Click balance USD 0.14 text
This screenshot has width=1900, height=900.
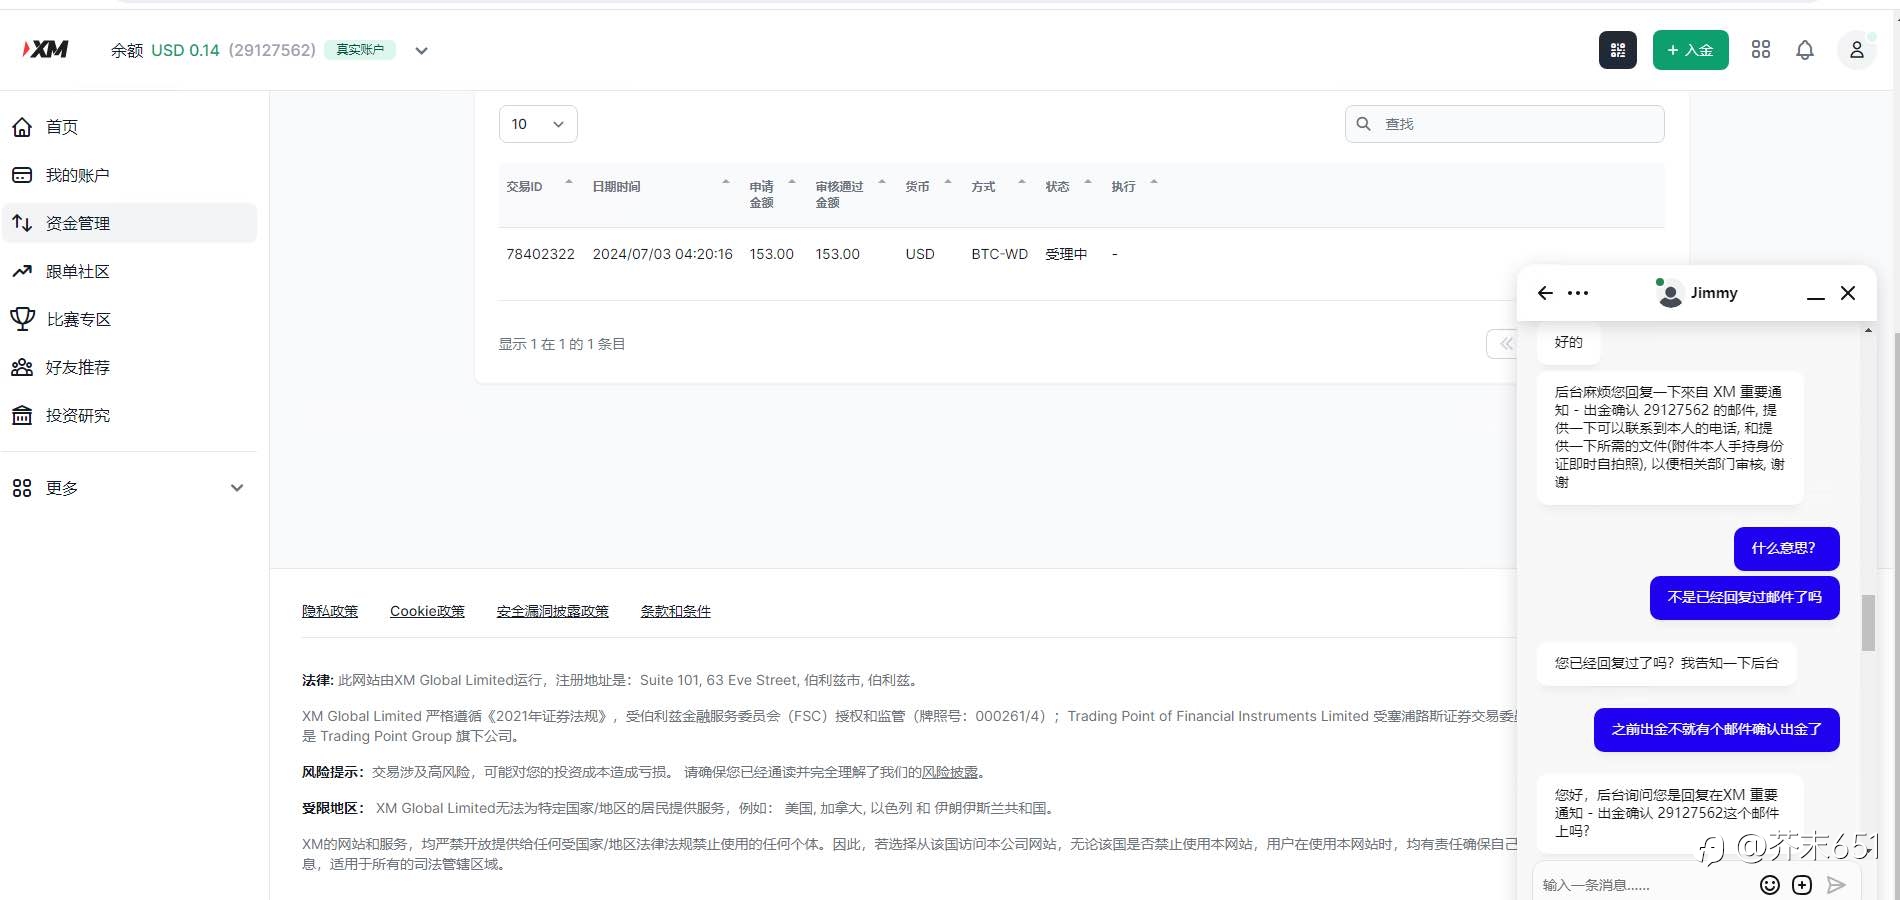click(x=185, y=50)
